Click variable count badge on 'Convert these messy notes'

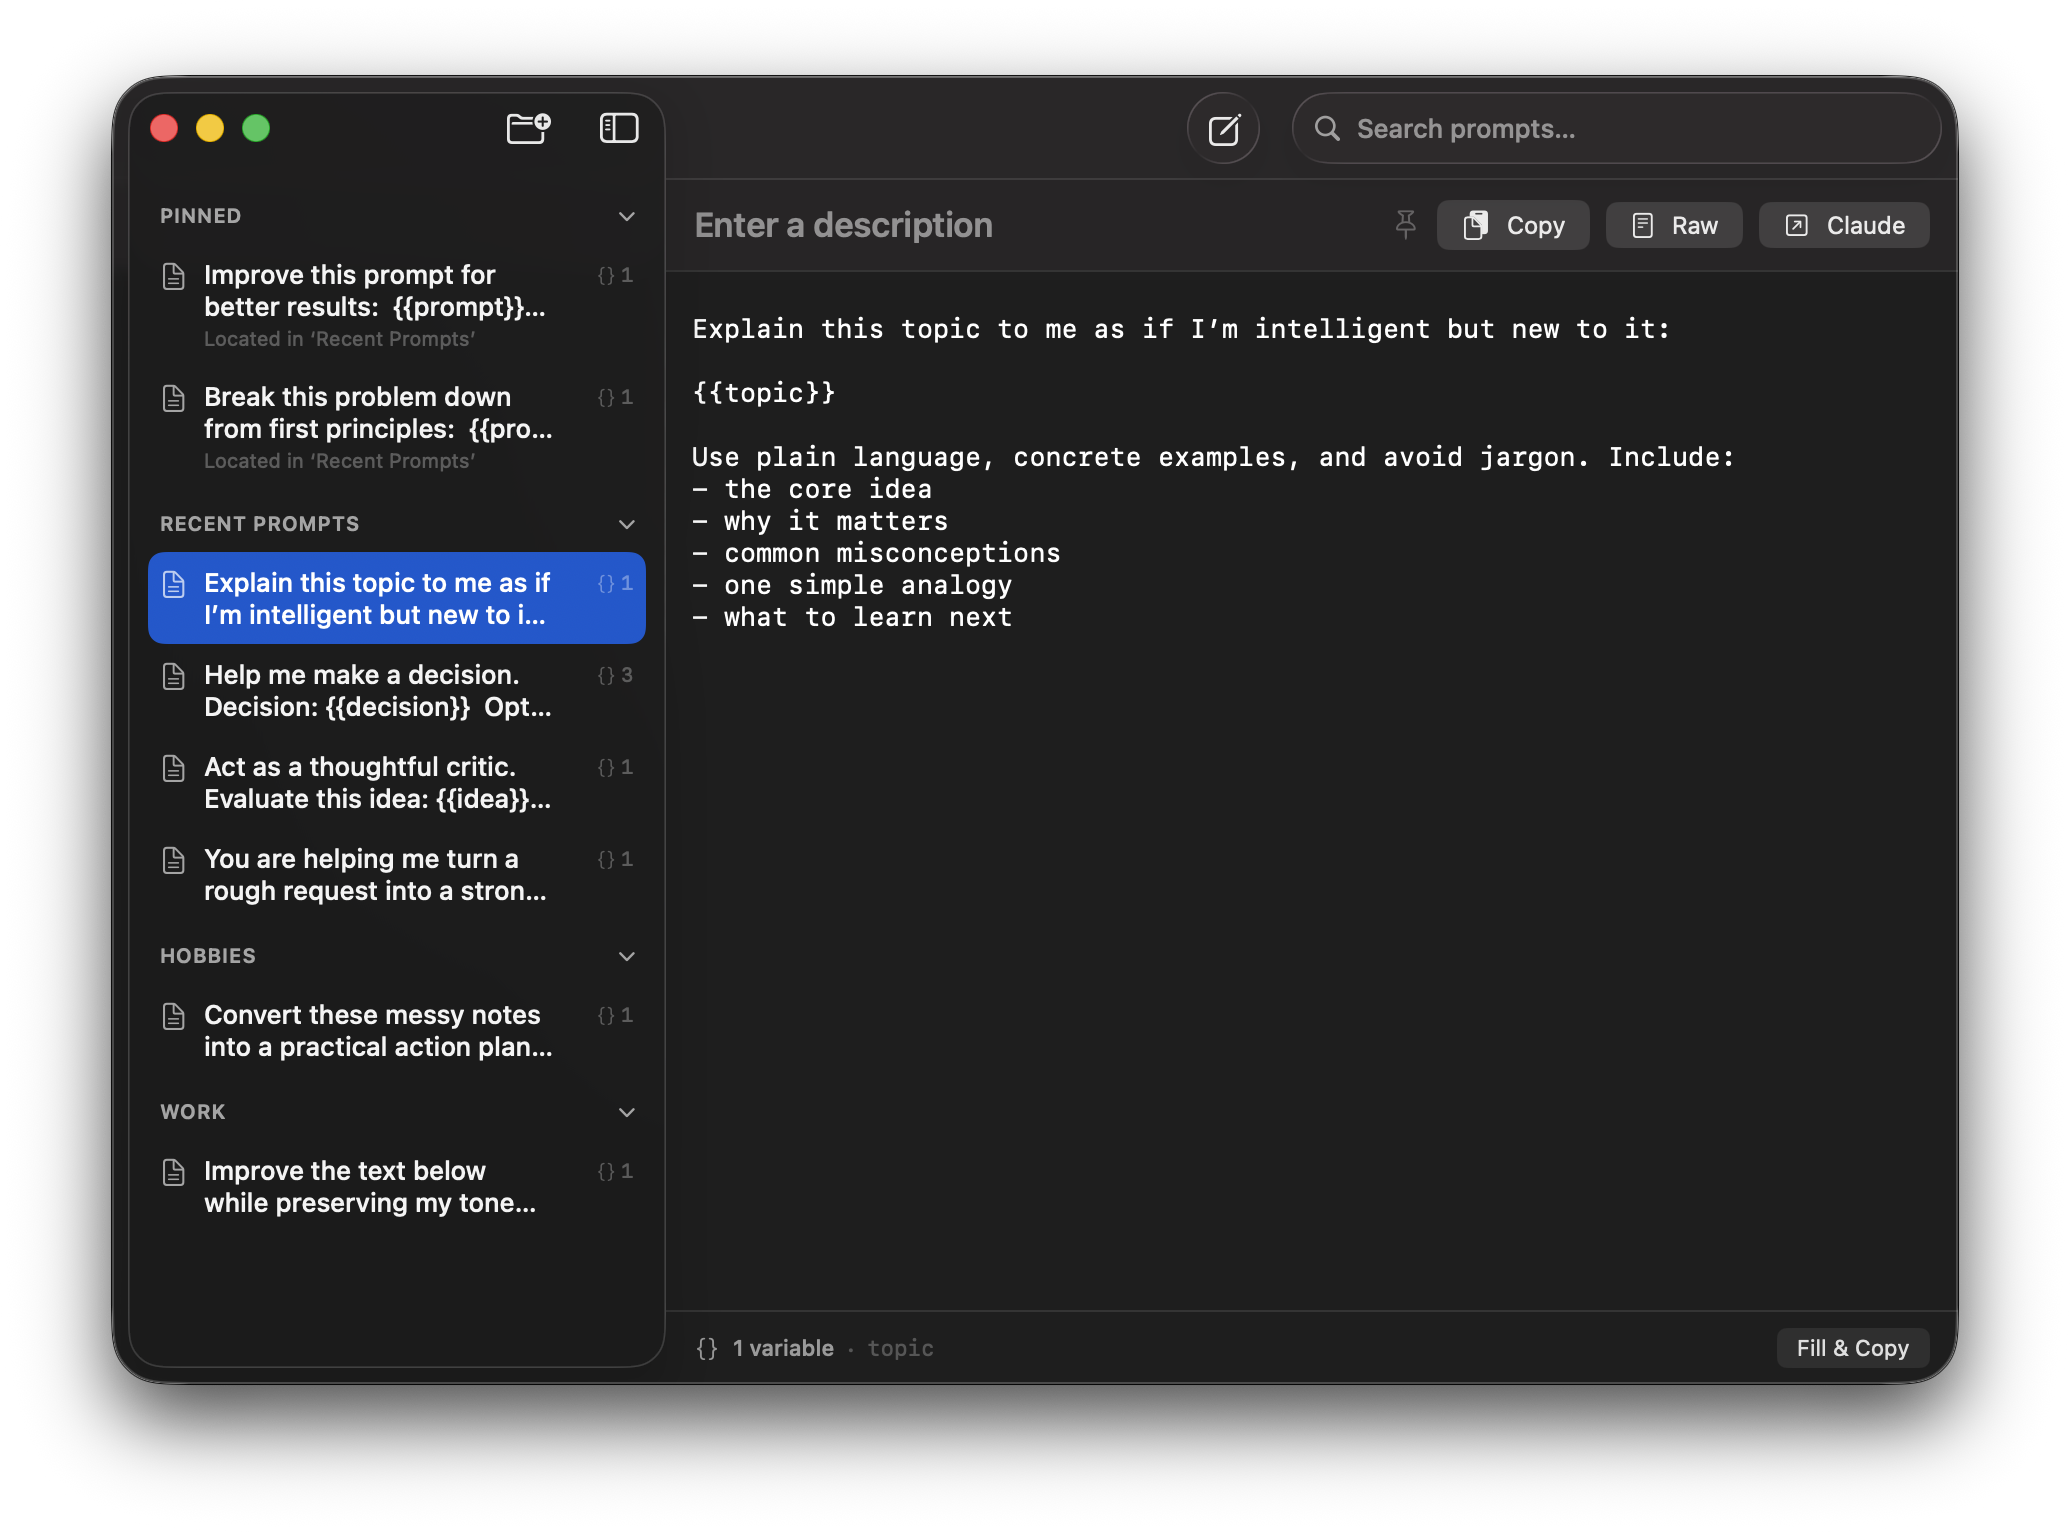615,1015
